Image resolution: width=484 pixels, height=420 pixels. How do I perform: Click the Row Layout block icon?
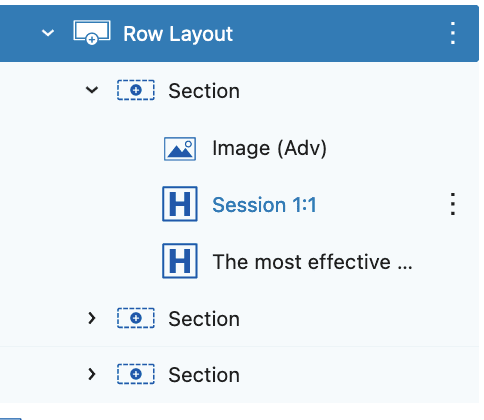tap(92, 32)
